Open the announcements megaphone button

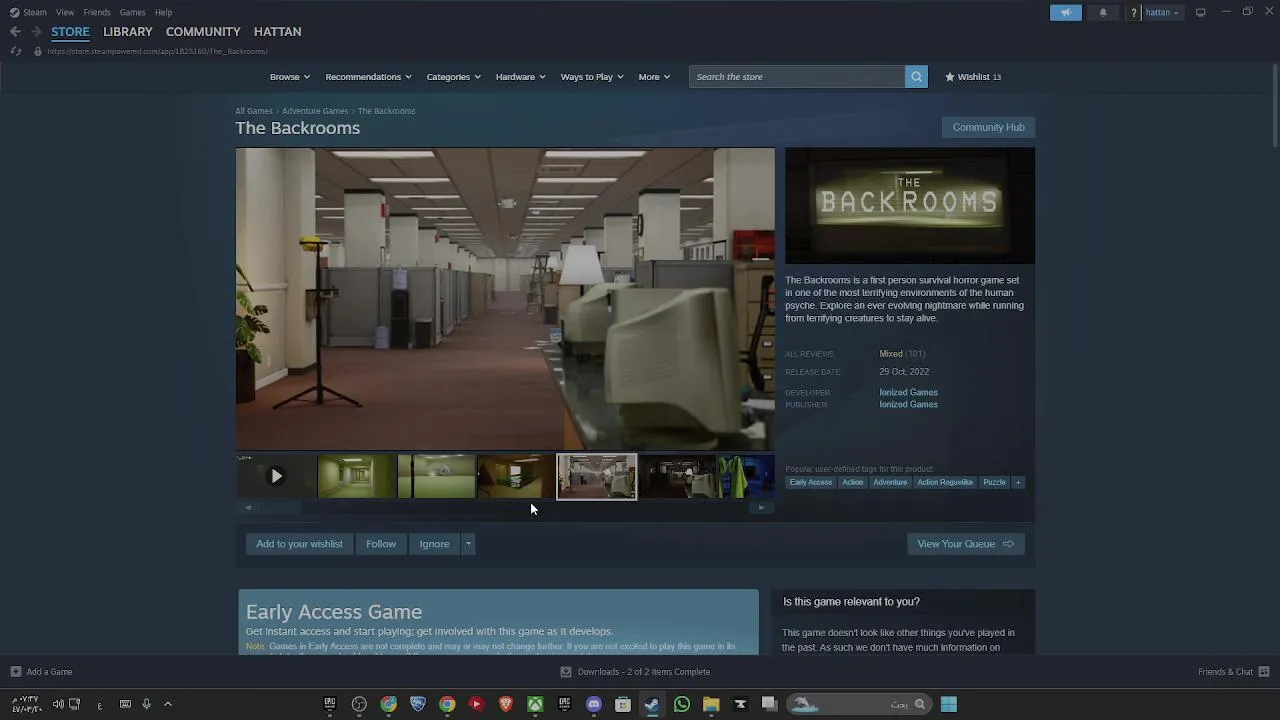pyautogui.click(x=1066, y=12)
